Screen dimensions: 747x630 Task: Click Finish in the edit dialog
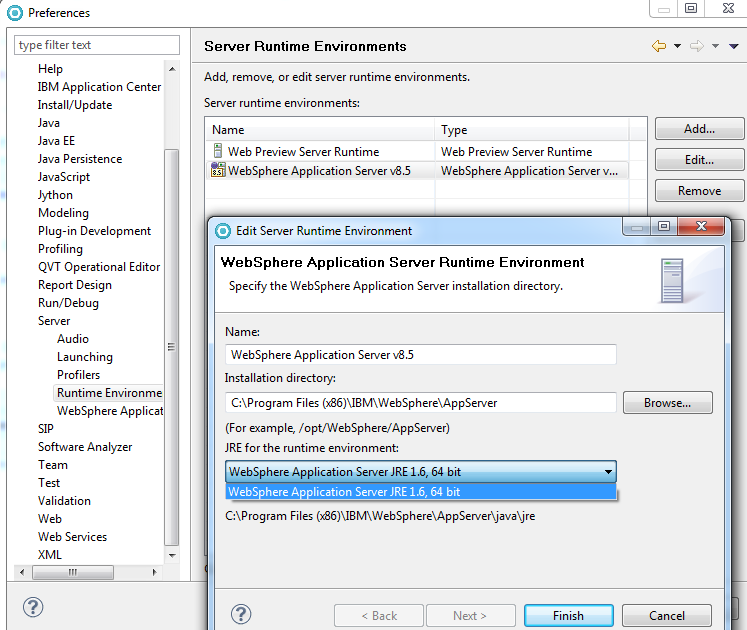tap(568, 616)
